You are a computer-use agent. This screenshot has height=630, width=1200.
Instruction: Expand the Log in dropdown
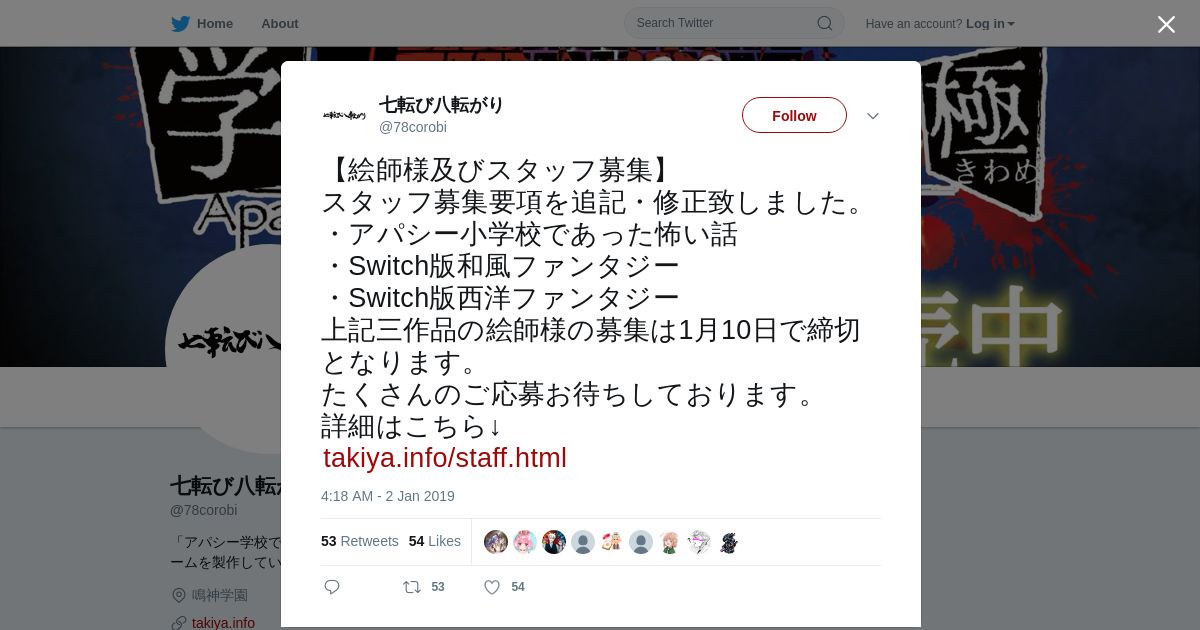(990, 23)
